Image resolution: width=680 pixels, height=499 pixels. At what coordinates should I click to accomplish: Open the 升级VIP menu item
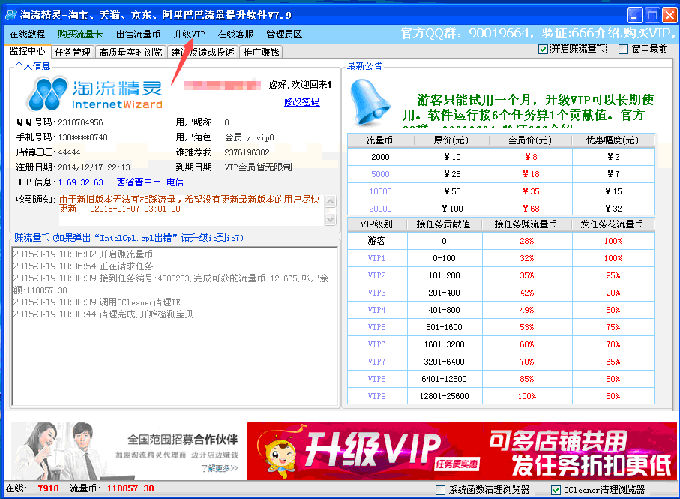coord(189,34)
